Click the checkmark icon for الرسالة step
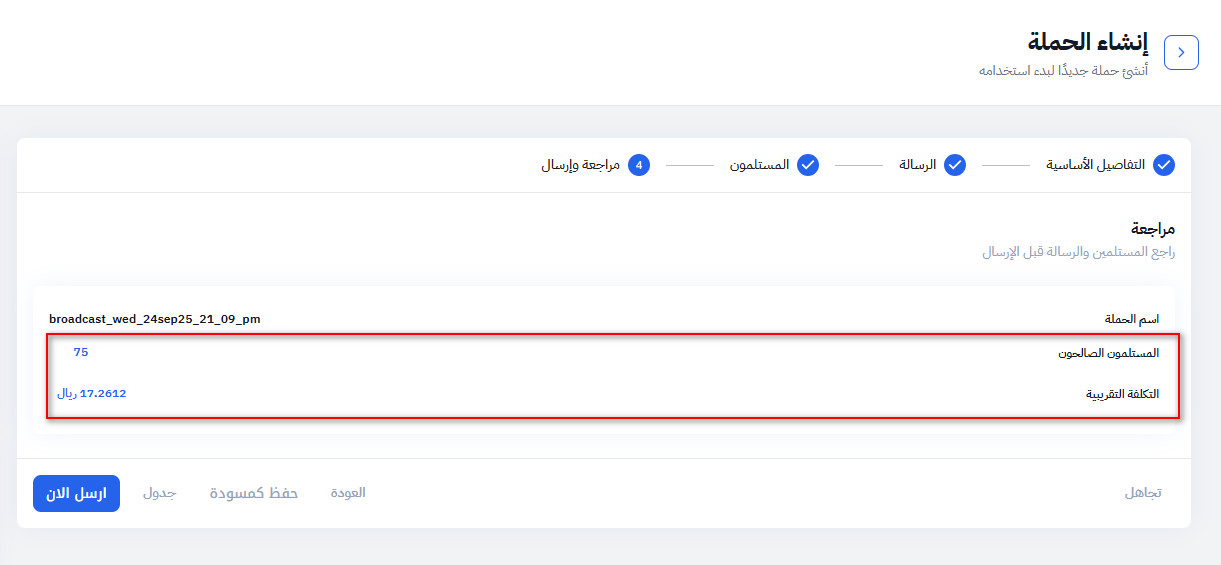 point(955,165)
